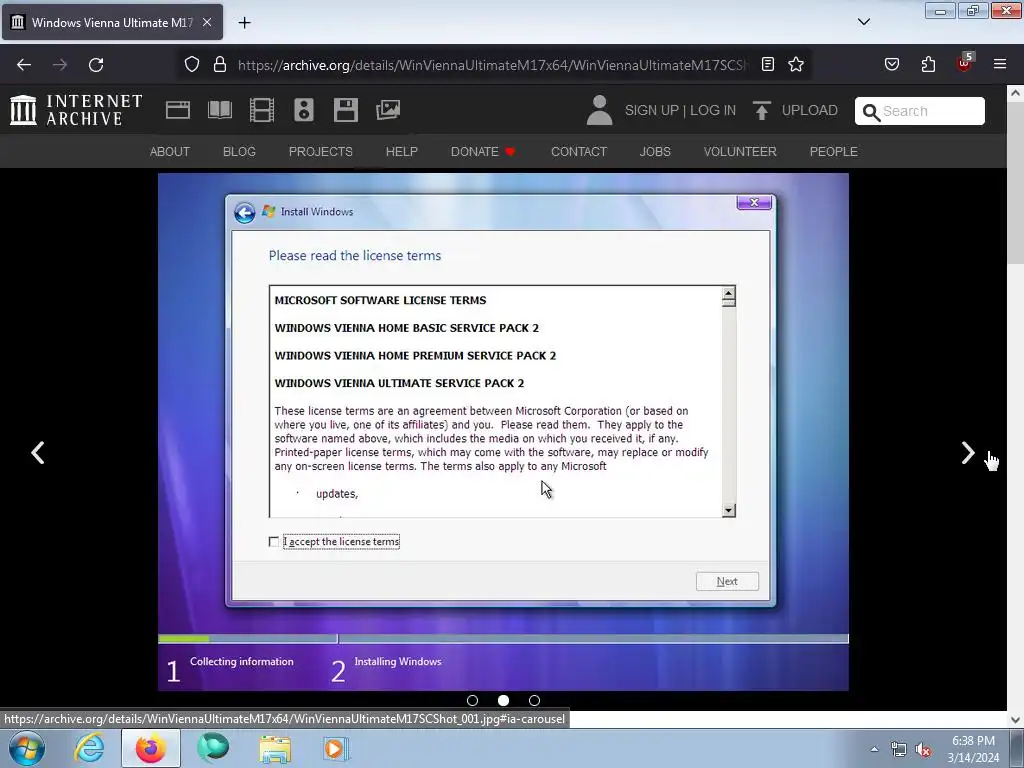Open the Texts book icon
Screen dimensions: 1024x768
click(x=219, y=110)
